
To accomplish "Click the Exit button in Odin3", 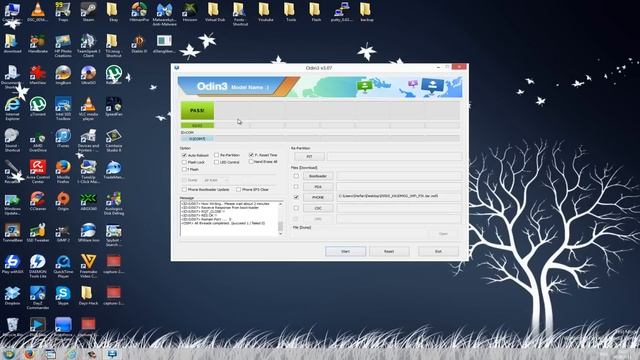I will [438, 251].
